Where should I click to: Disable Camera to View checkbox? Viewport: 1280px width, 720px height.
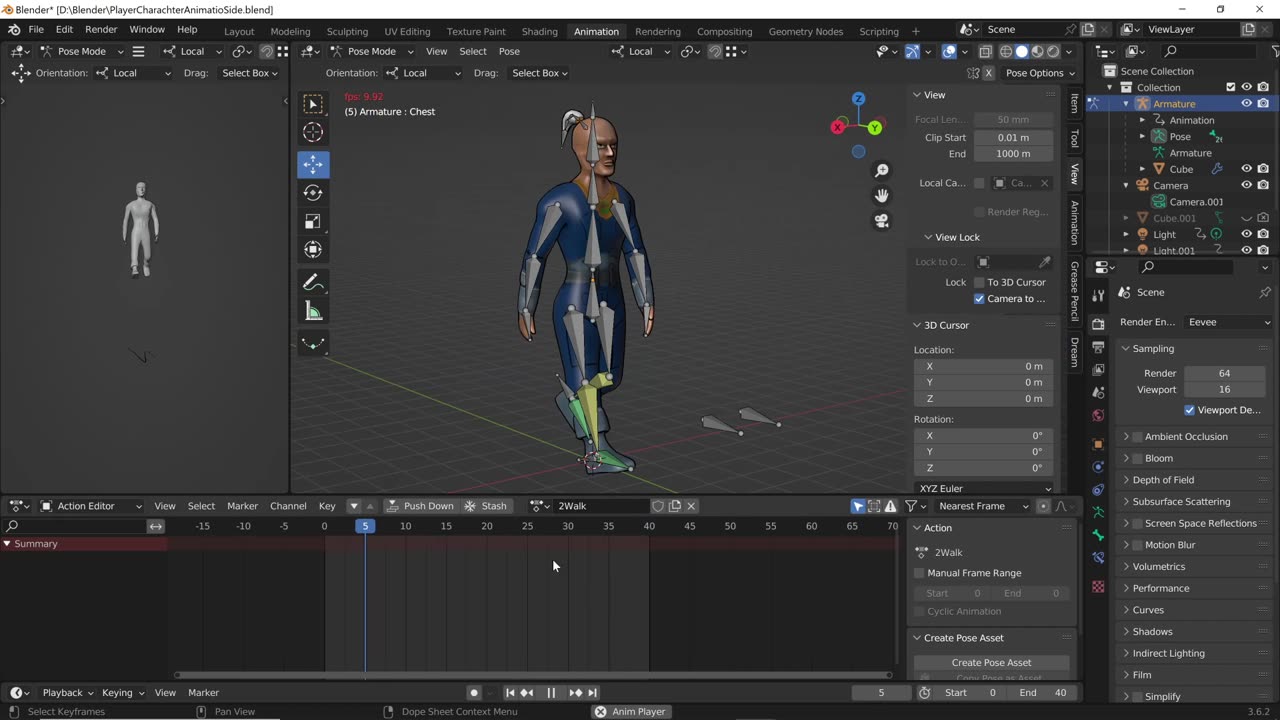(979, 299)
